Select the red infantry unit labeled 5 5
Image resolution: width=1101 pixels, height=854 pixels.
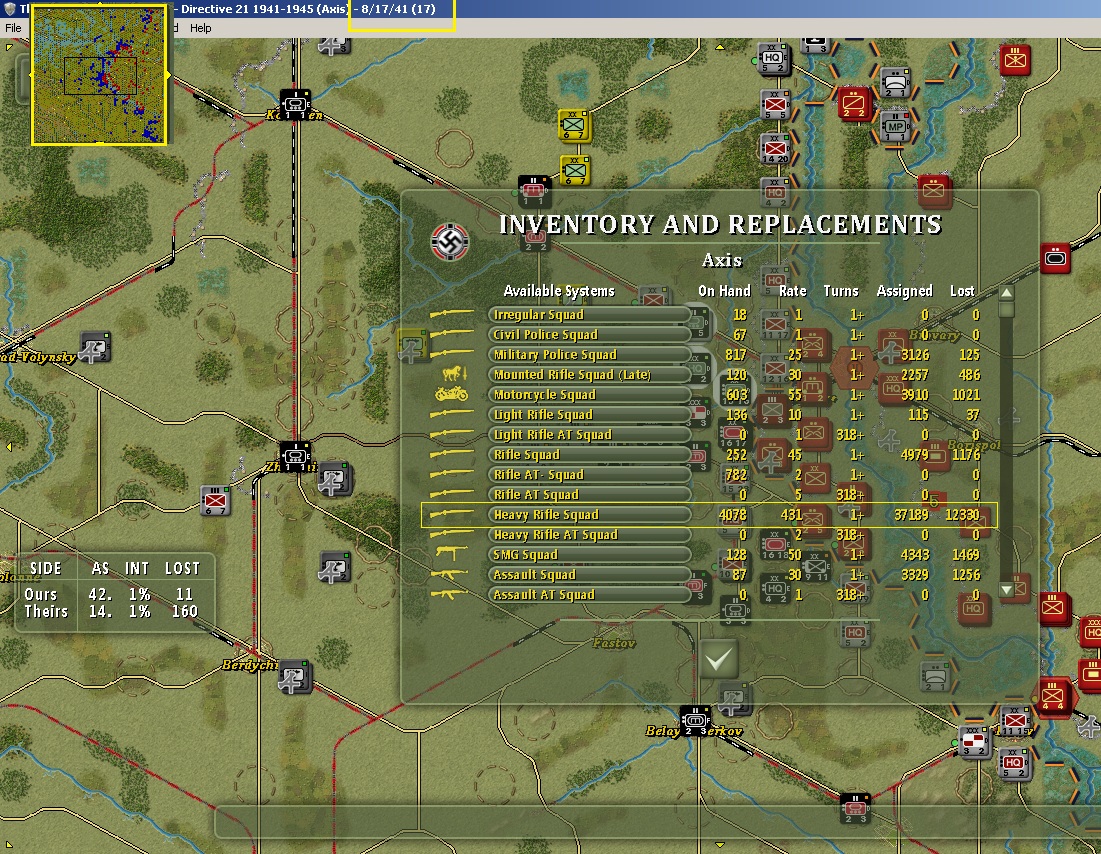coord(776,106)
